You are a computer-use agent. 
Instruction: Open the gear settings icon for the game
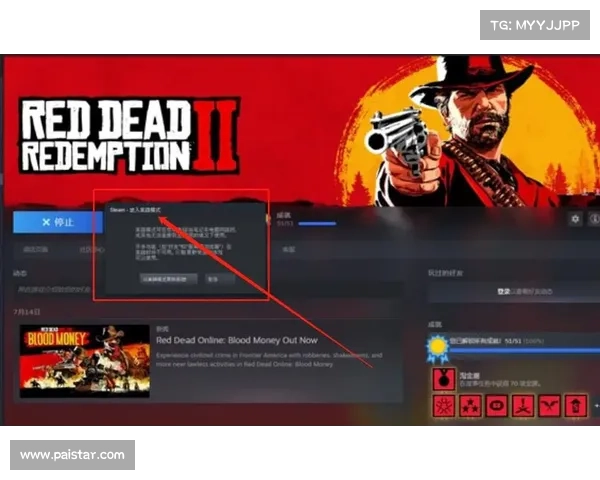(x=575, y=219)
